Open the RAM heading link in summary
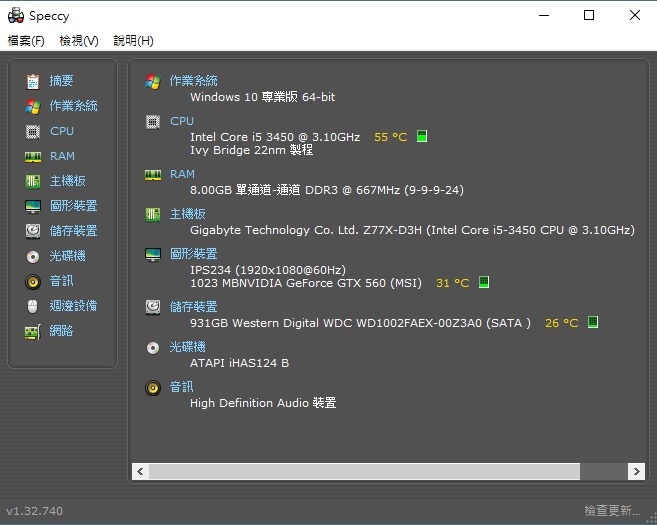Viewport: 657px width, 525px height. pyautogui.click(x=182, y=174)
